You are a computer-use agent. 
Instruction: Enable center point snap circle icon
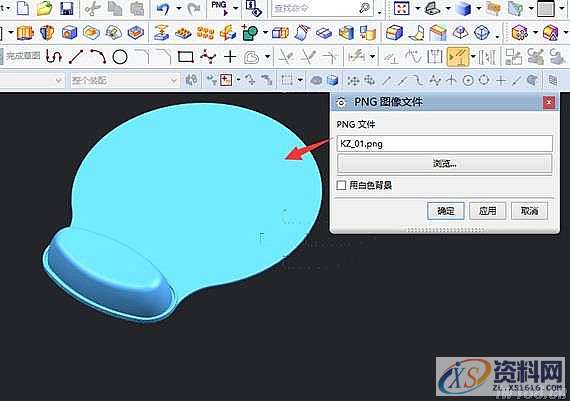(x=468, y=80)
